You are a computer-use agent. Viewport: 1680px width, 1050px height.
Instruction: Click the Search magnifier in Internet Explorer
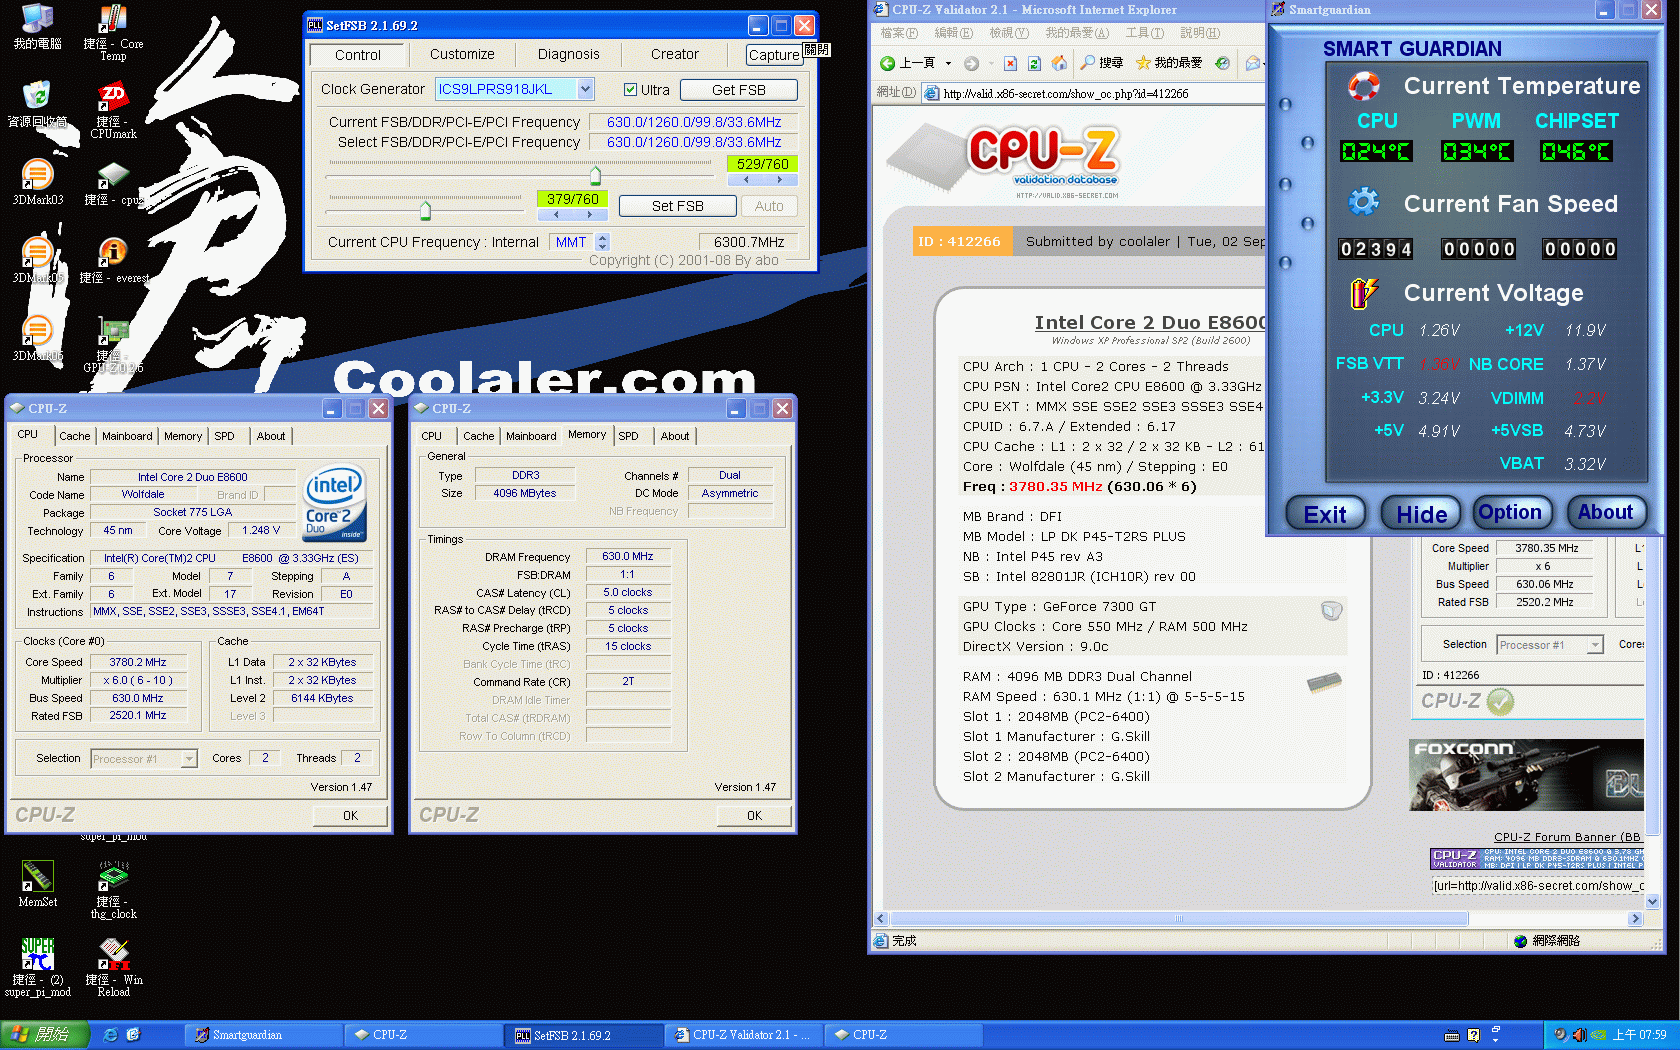[x=1088, y=63]
